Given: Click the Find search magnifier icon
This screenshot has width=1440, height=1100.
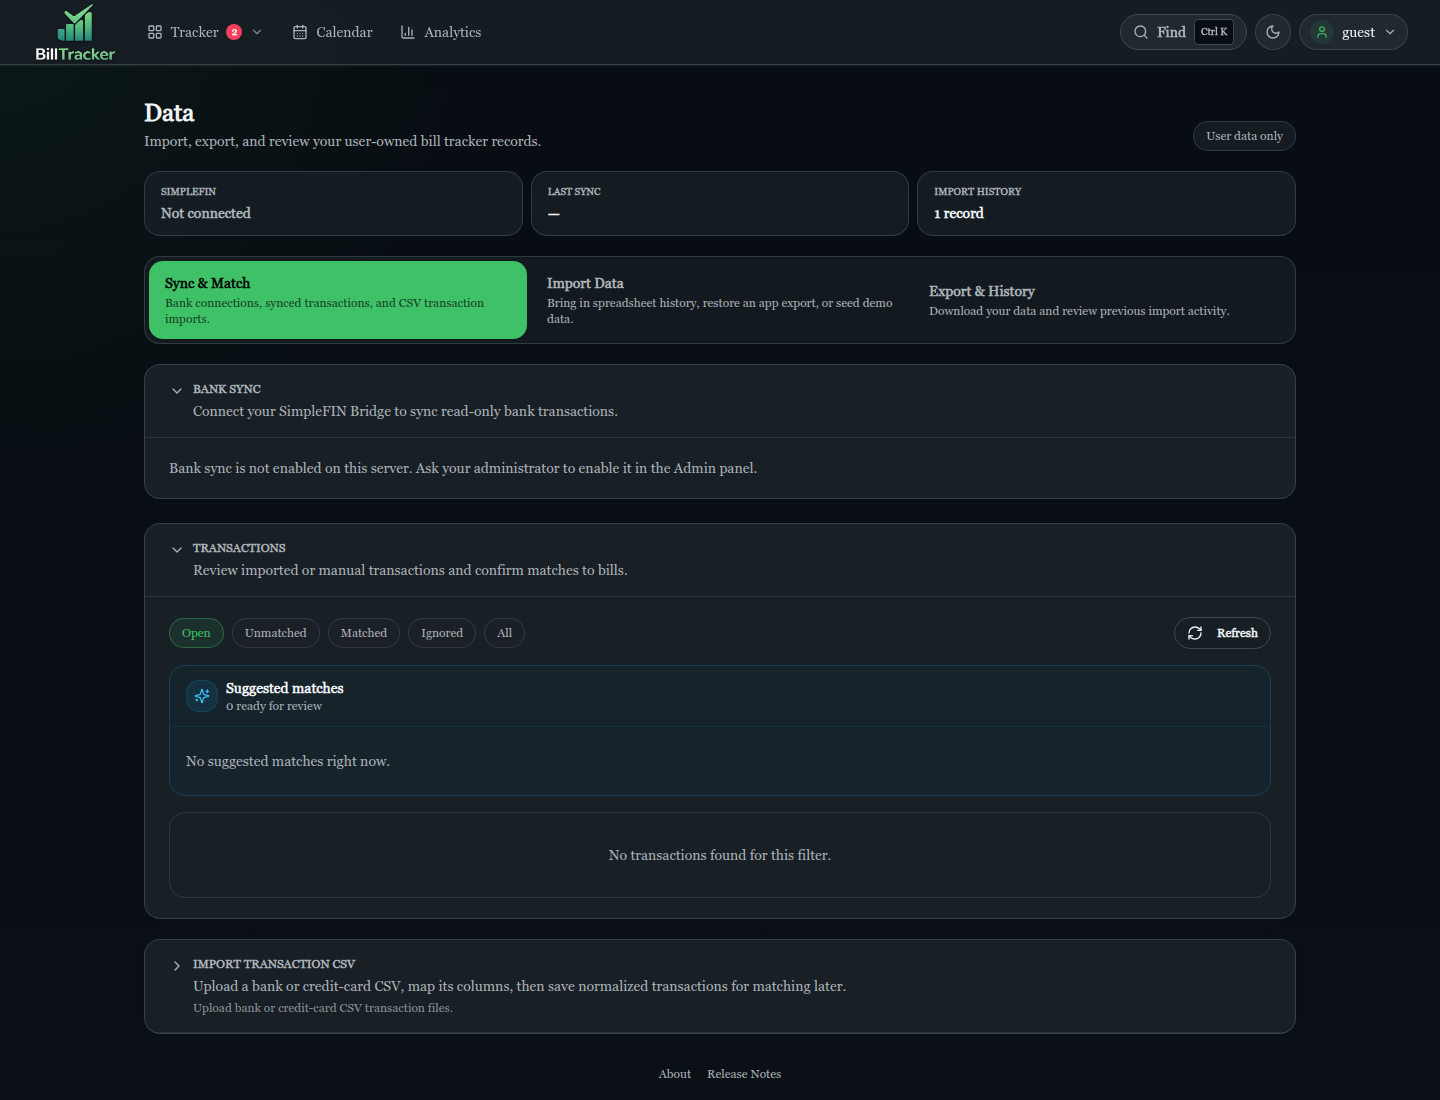Looking at the screenshot, I should coord(1141,32).
